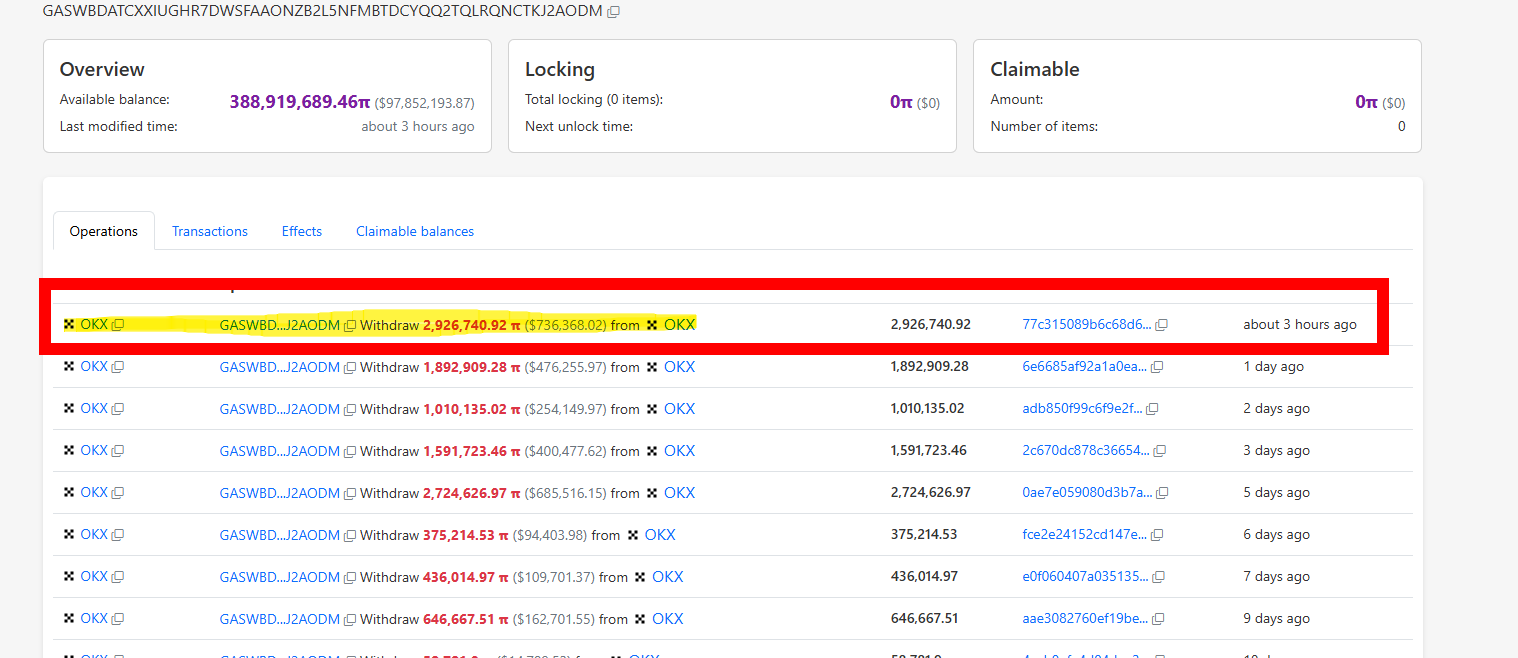
Task: Click OKX source link in 5 days ago row
Action: [93, 493]
